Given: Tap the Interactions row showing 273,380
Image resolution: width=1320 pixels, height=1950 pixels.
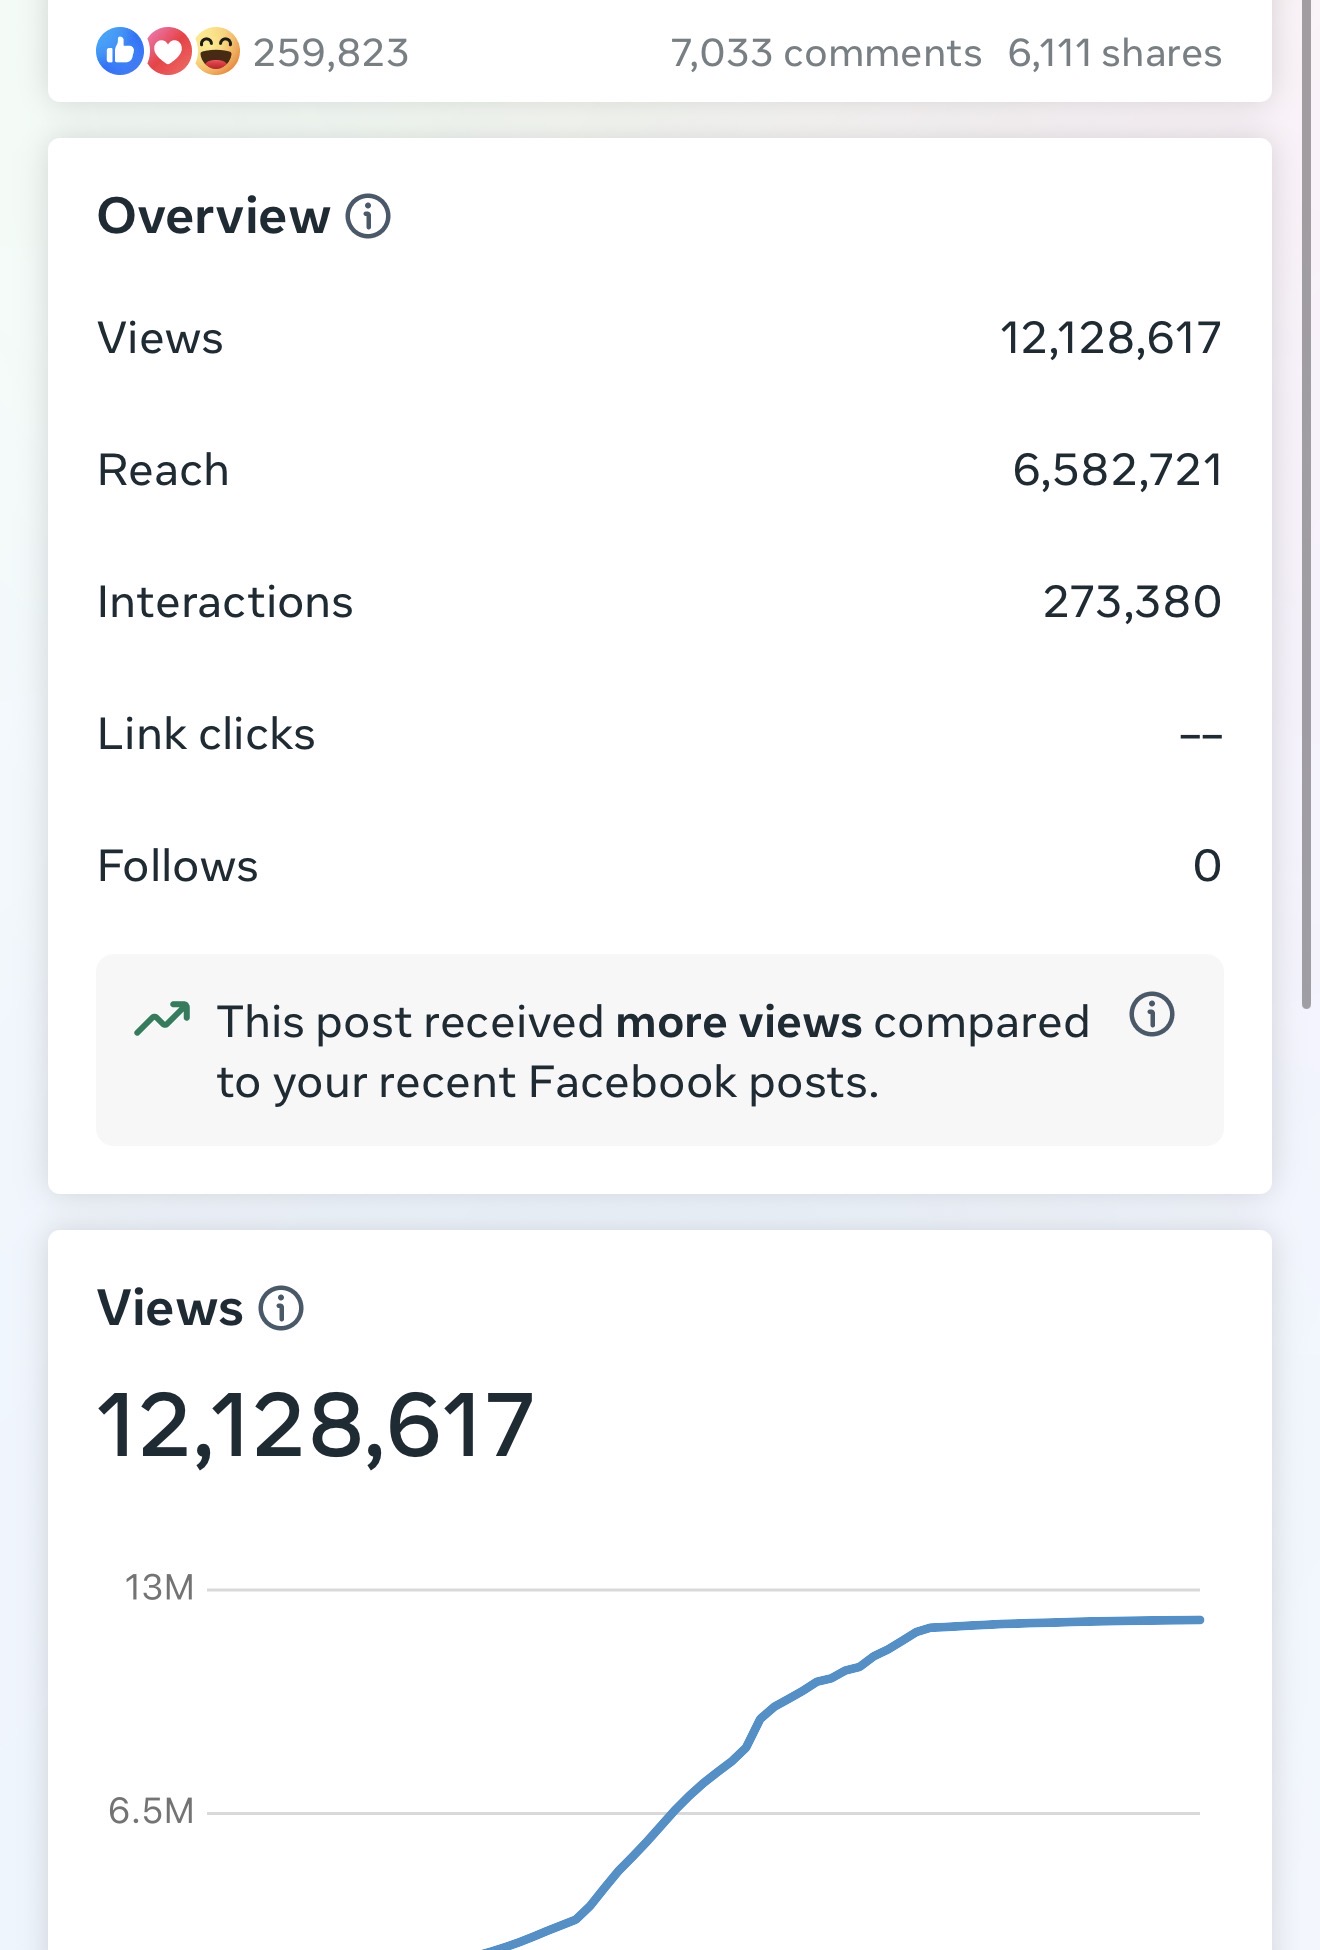Looking at the screenshot, I should click(659, 602).
